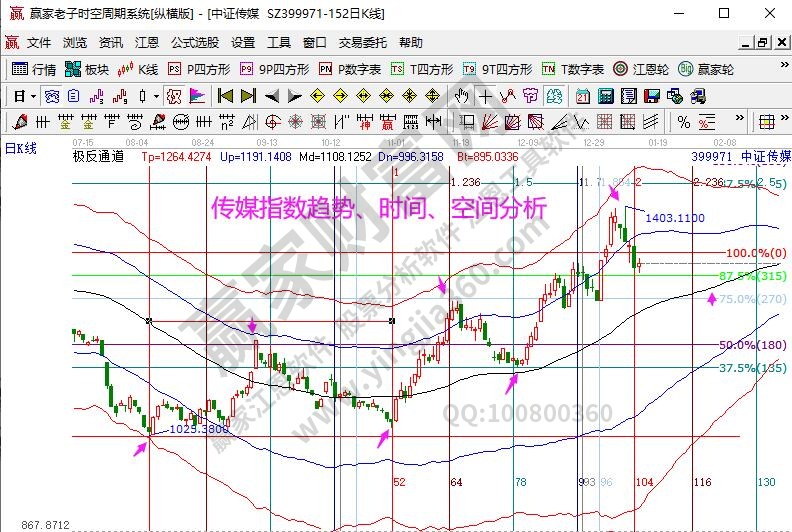Open the 9P四方形 tool
Viewport: 792px width, 532px height.
click(274, 69)
